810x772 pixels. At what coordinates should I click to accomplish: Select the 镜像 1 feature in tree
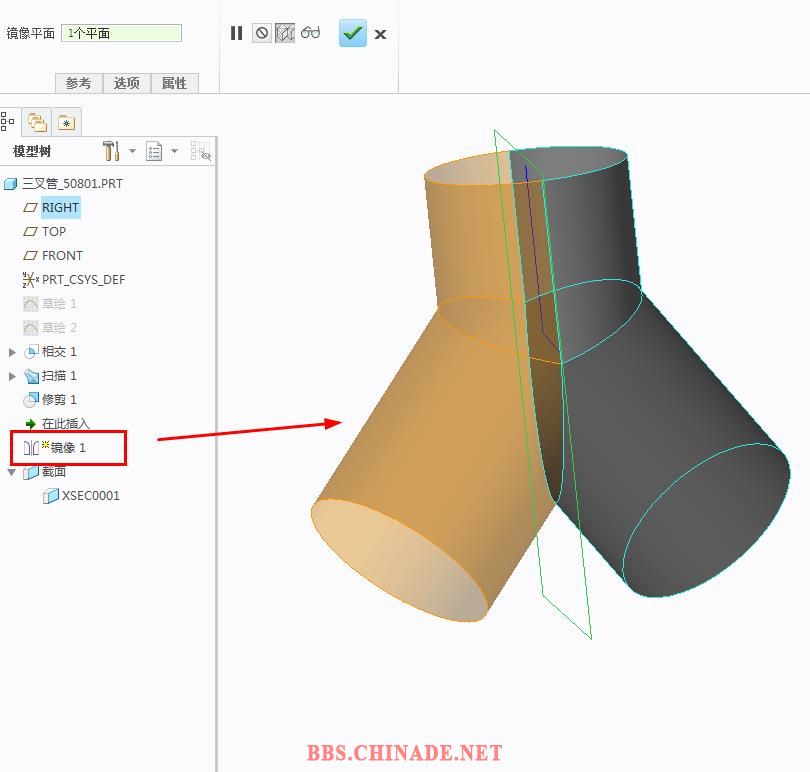pos(68,448)
